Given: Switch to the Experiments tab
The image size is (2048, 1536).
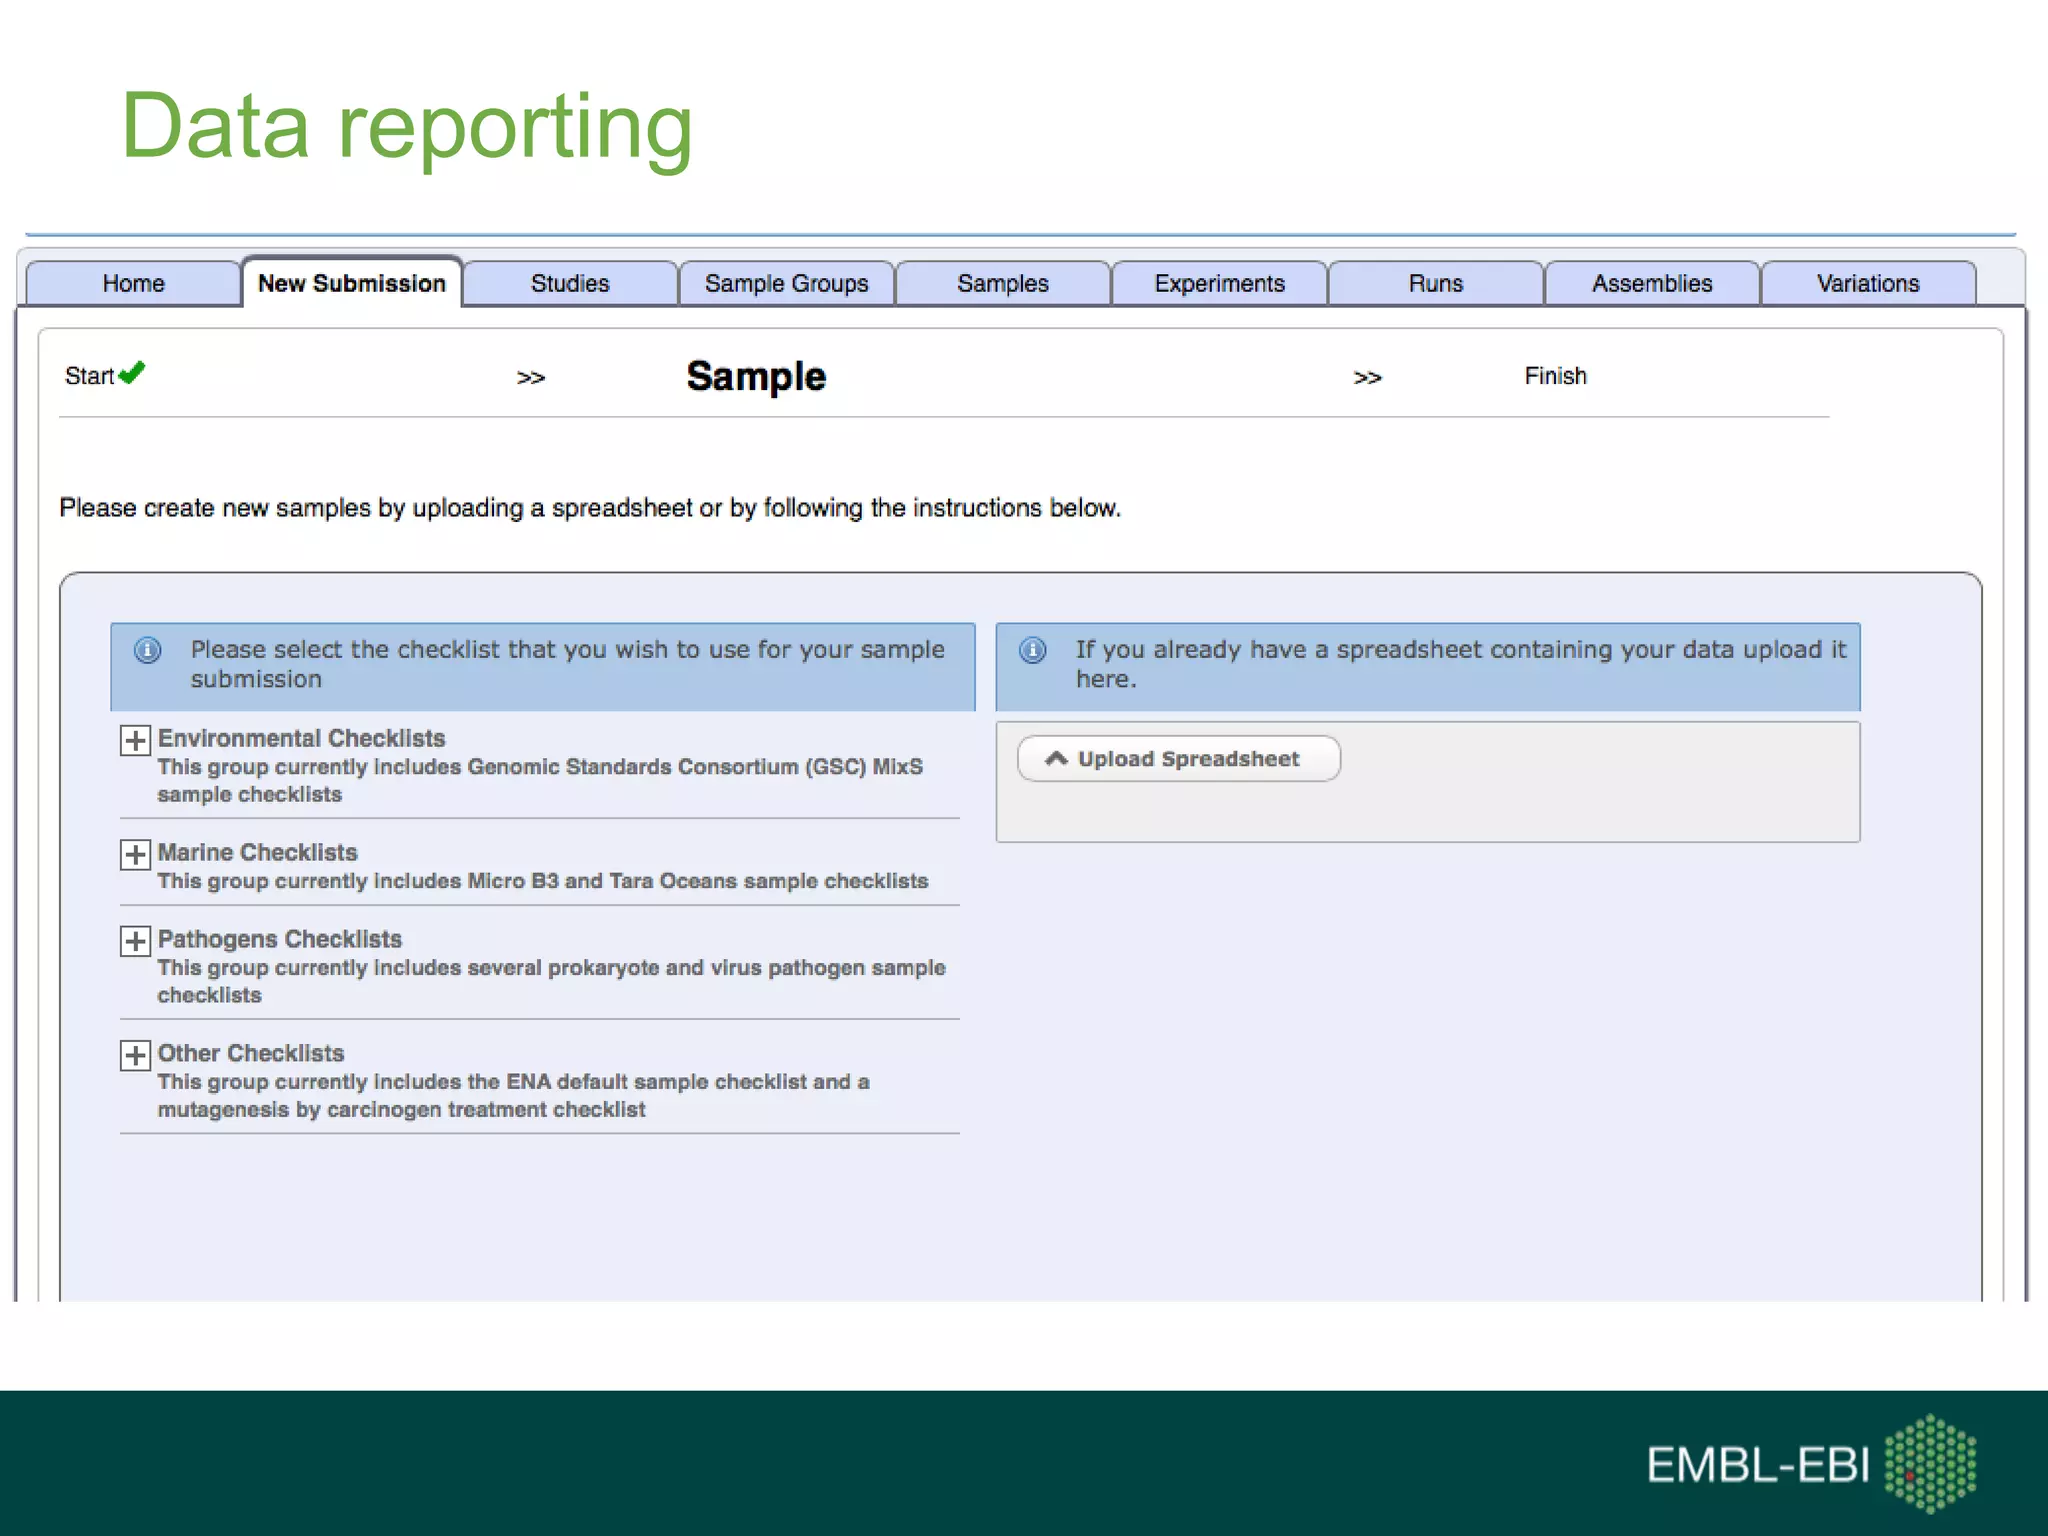Looking at the screenshot, I should 1219,284.
